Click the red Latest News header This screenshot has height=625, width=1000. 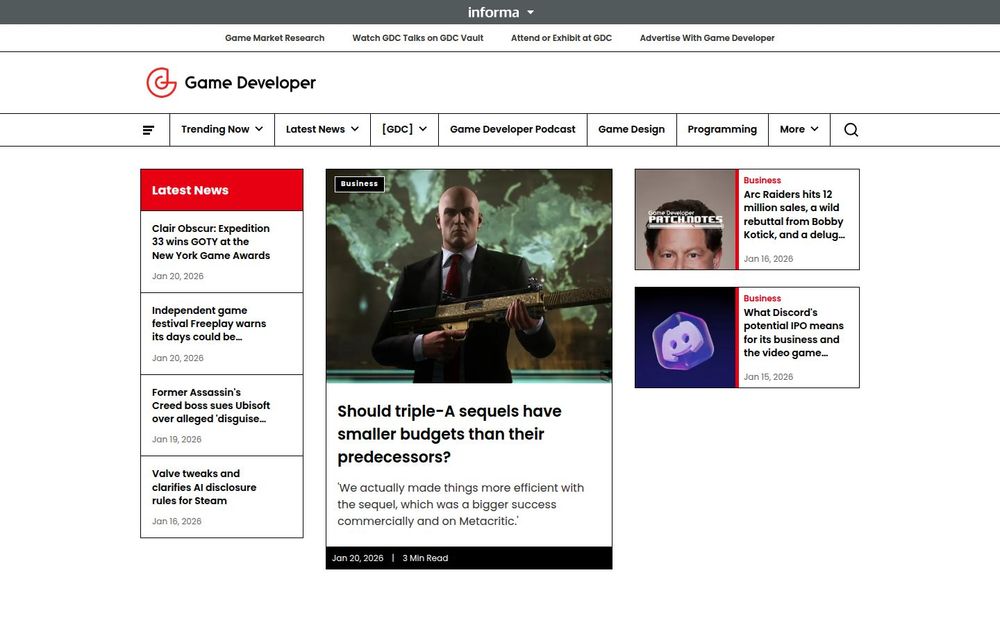pyautogui.click(x=222, y=190)
